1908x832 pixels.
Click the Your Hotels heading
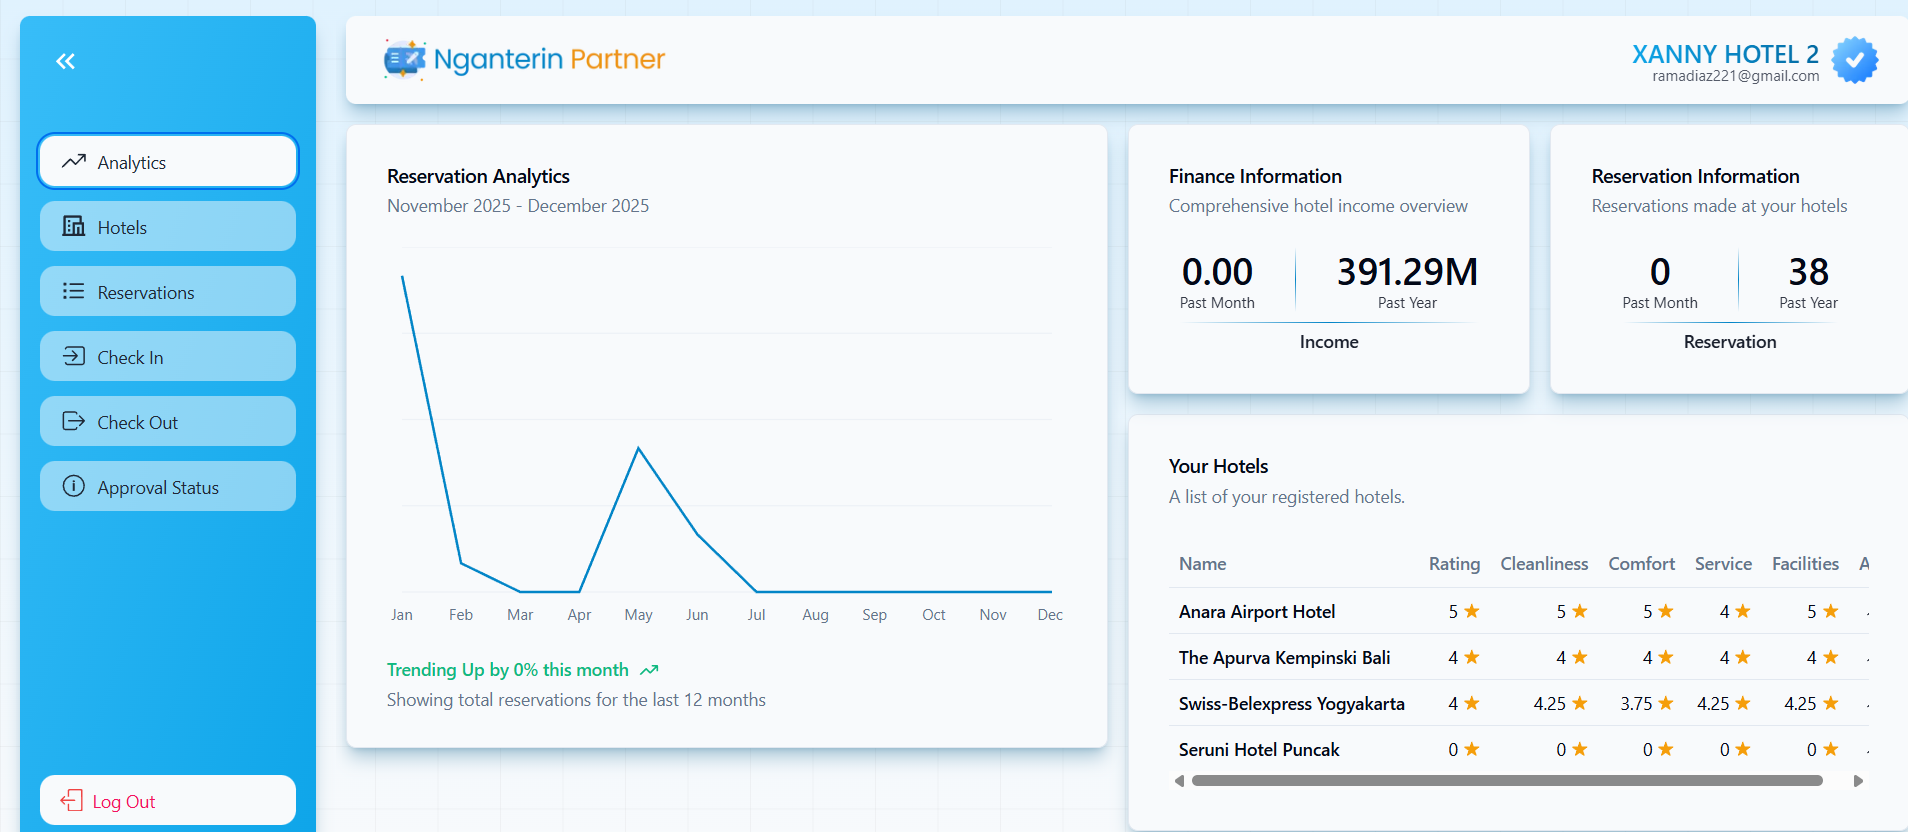[1218, 466]
